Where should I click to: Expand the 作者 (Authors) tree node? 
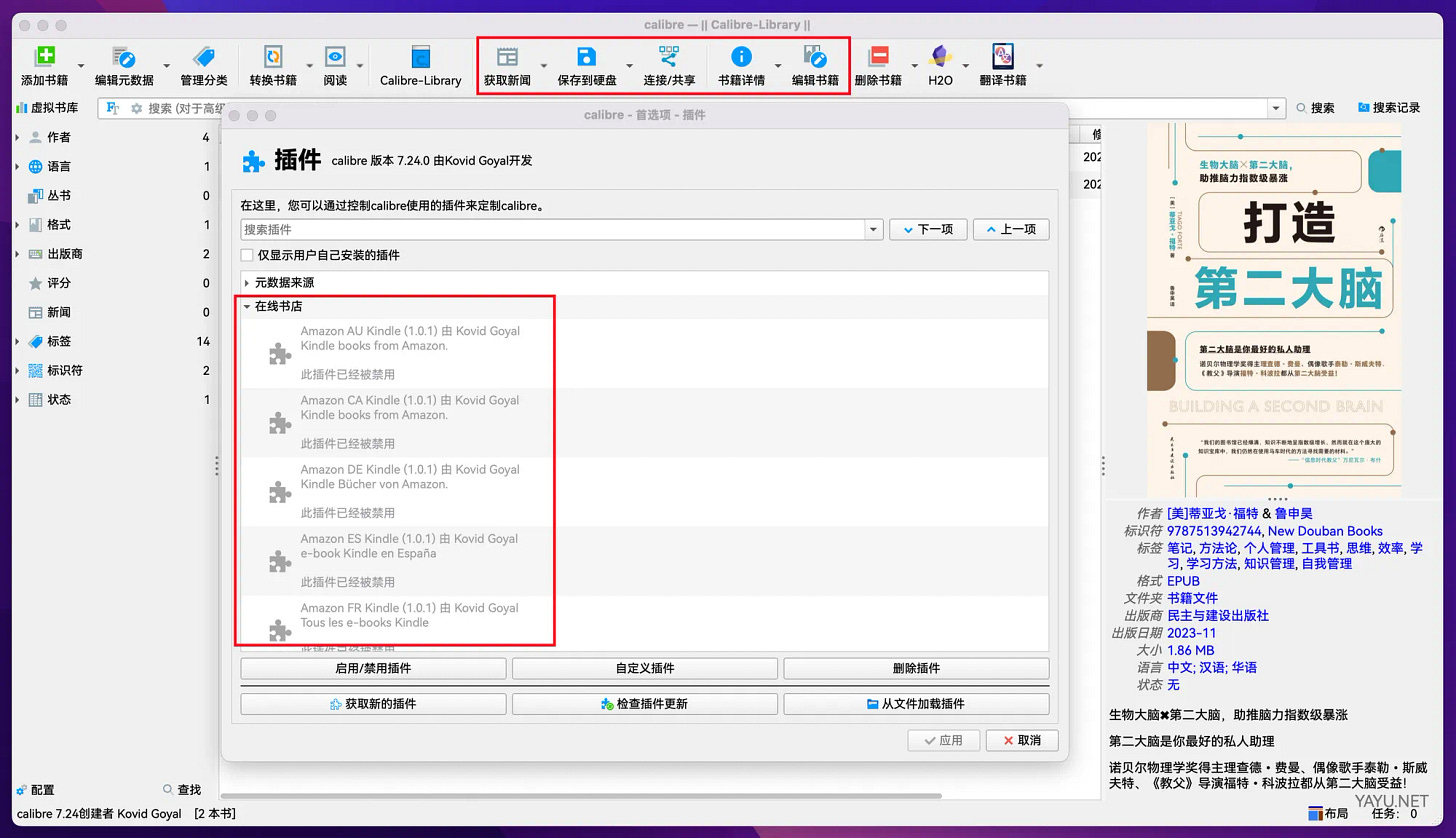tap(17, 137)
